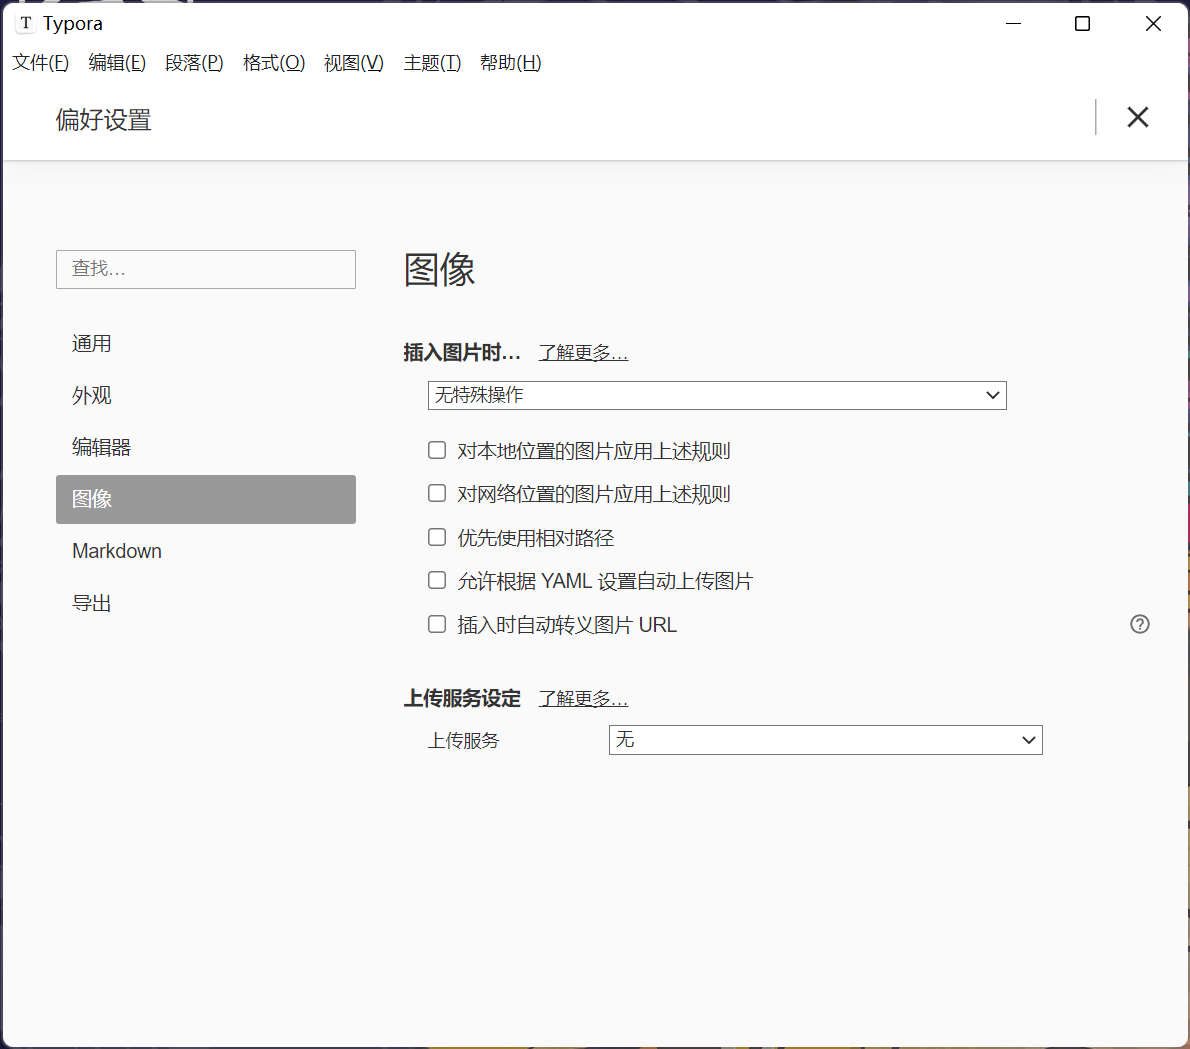
Task: Select 外观 in the settings sidebar
Action: pyautogui.click(x=91, y=395)
